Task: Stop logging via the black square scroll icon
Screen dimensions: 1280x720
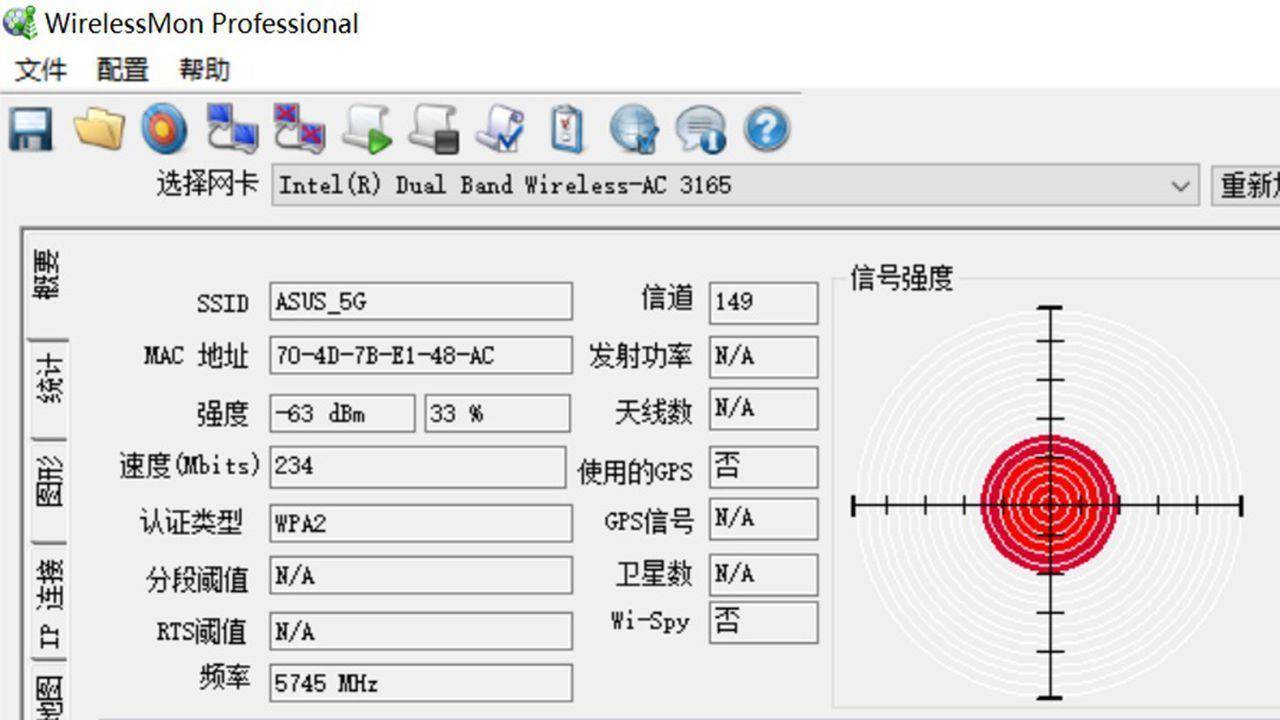Action: pos(432,130)
